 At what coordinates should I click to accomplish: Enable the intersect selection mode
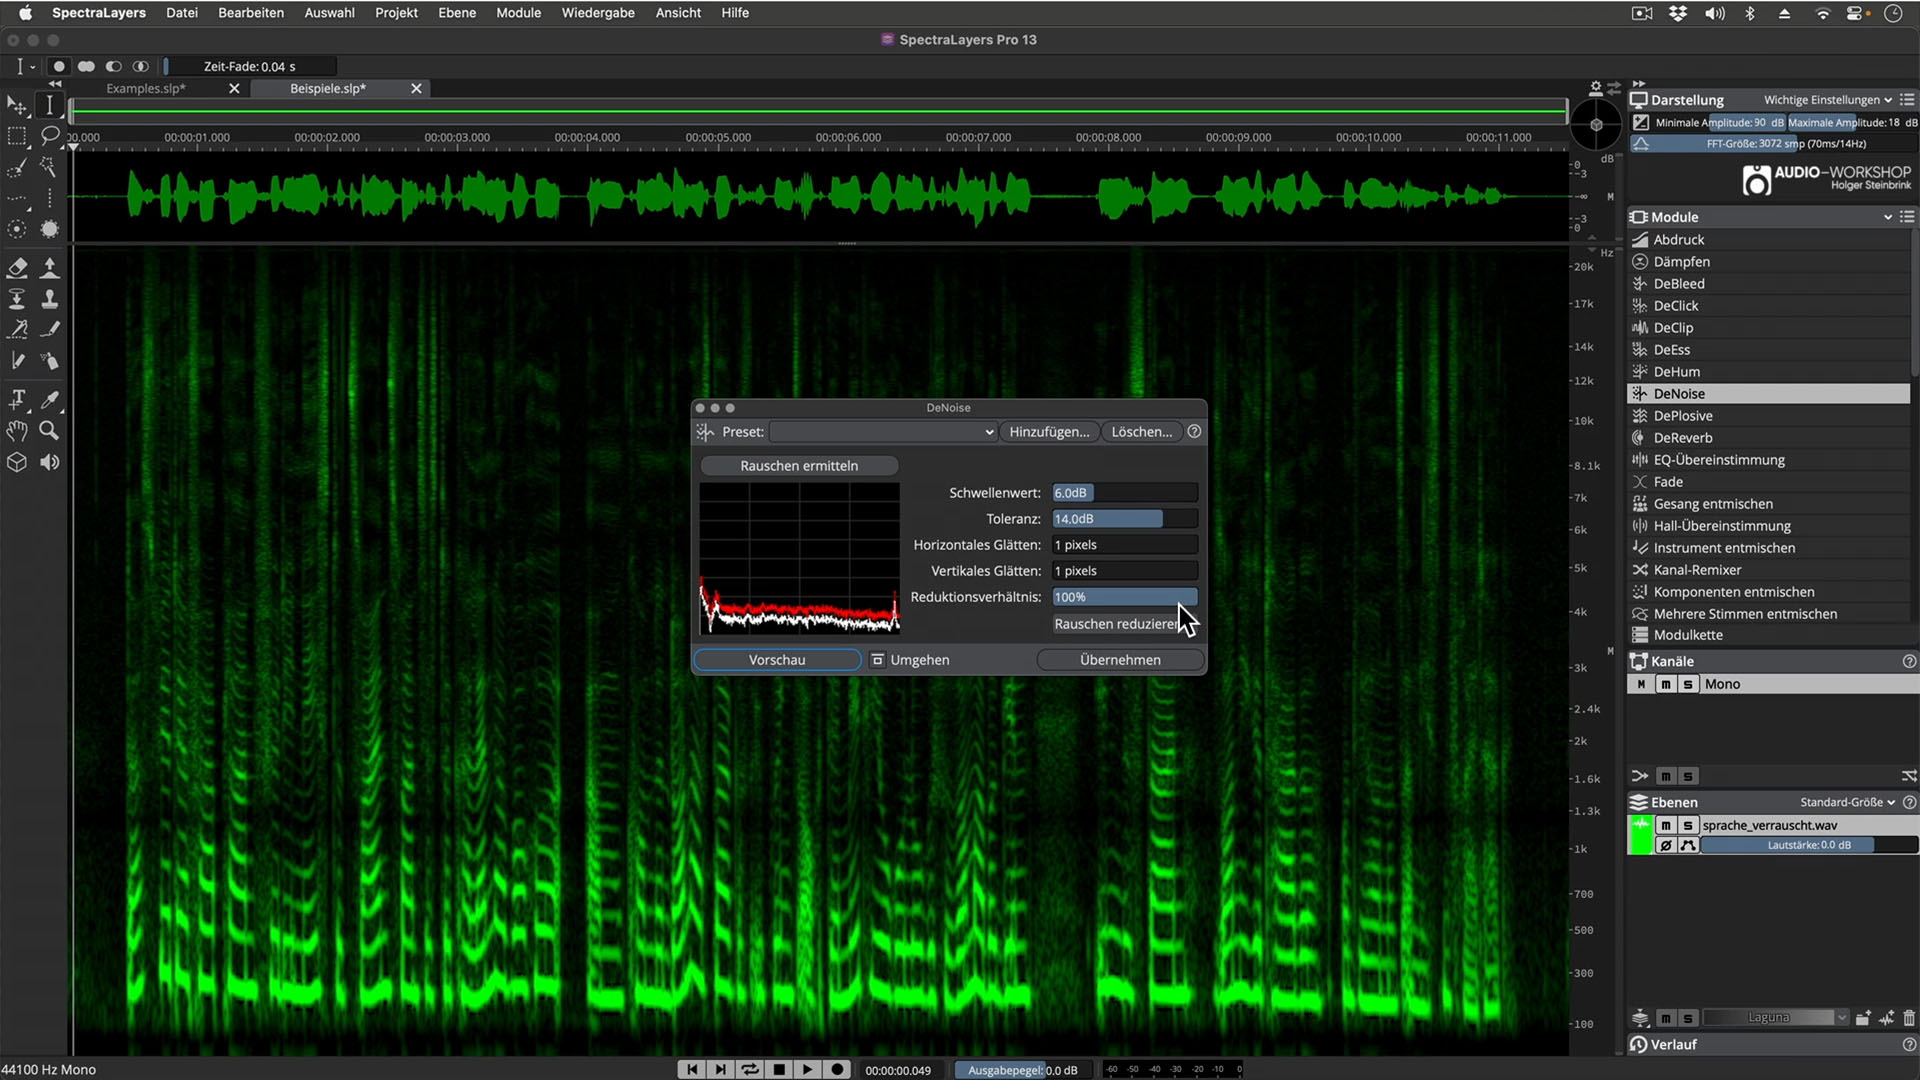[x=141, y=67]
